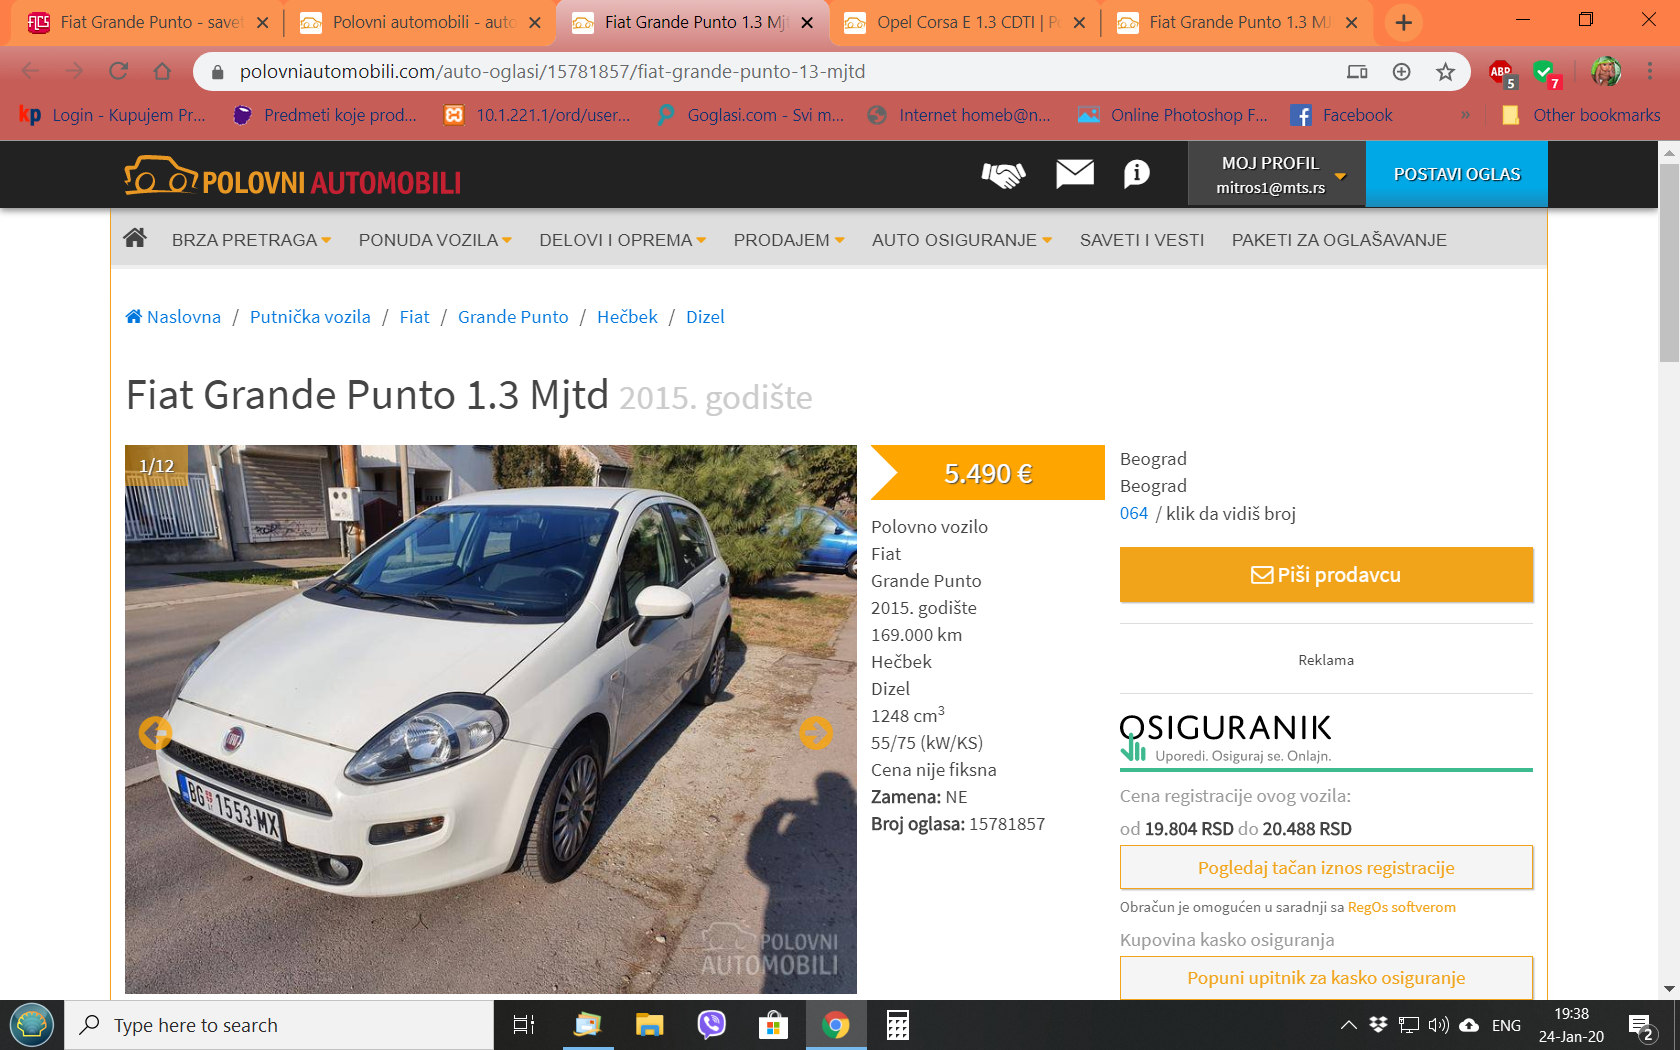Expand the PRODAJEM menu
The width and height of the screenshot is (1680, 1050).
(789, 240)
